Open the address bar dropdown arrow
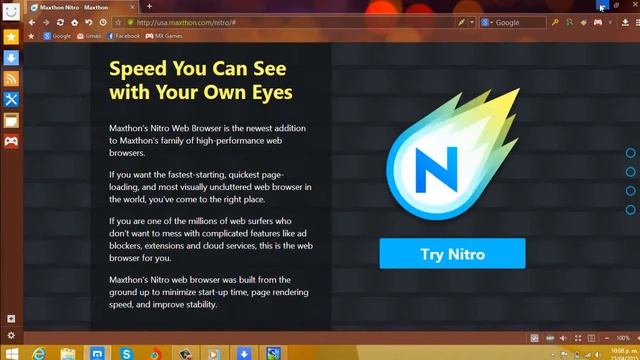The height and width of the screenshot is (360, 640). [472, 23]
